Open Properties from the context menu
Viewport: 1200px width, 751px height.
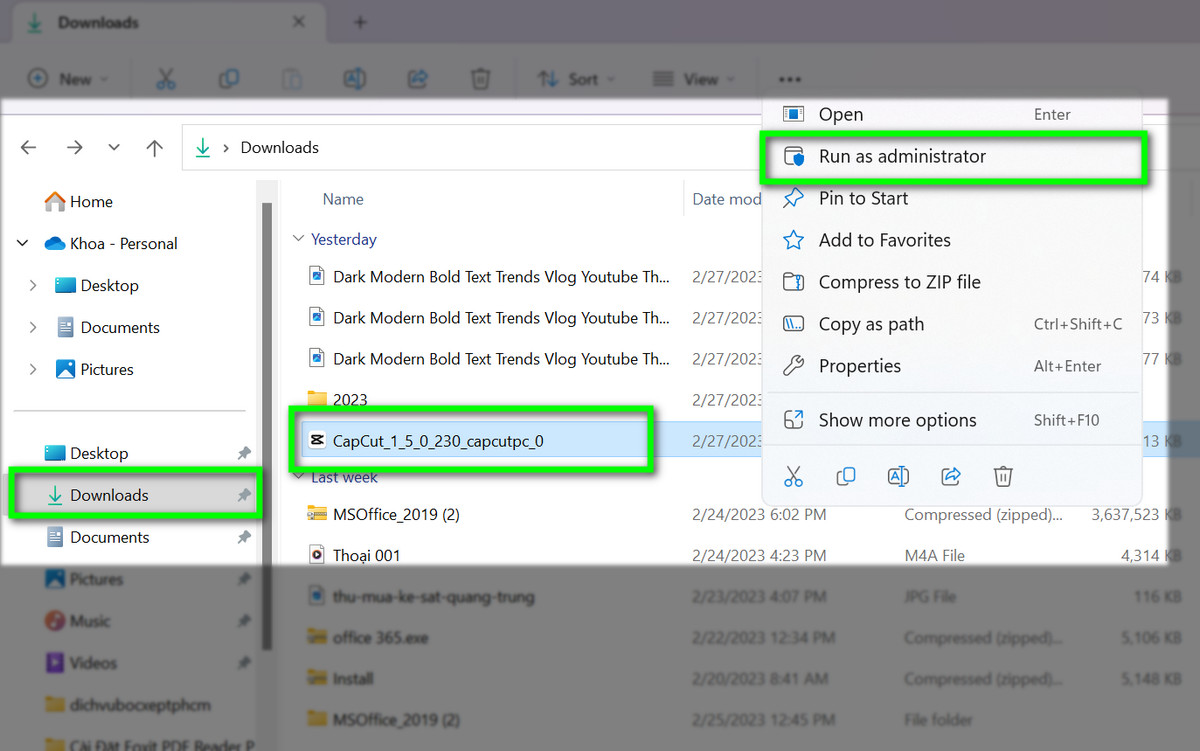pyautogui.click(x=952, y=367)
